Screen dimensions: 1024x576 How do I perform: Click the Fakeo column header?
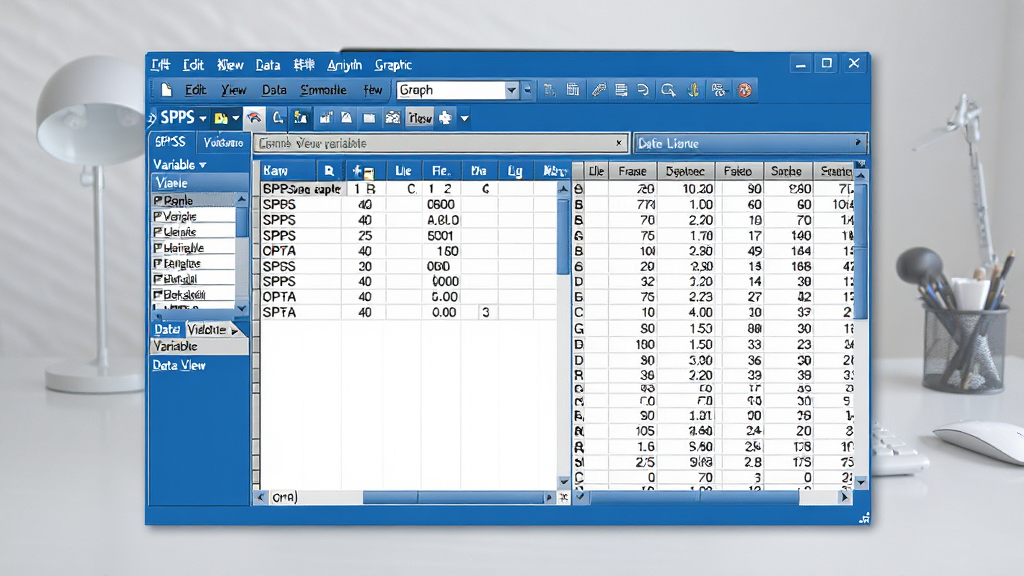[x=738, y=171]
